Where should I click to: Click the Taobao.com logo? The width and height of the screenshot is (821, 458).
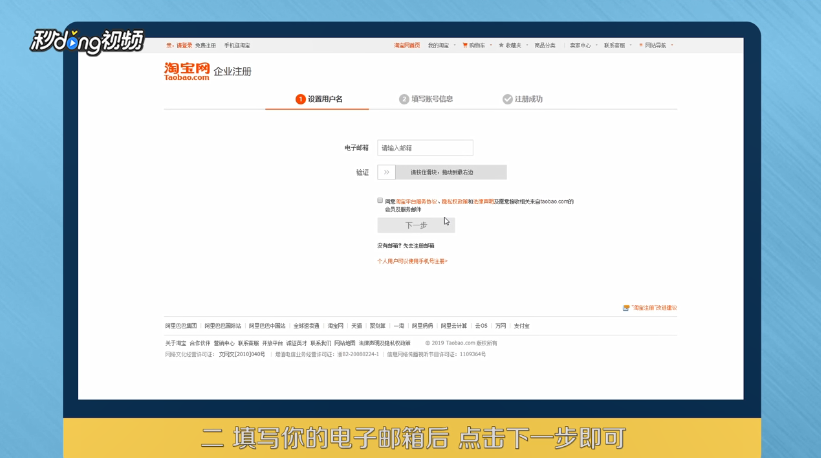[187, 71]
